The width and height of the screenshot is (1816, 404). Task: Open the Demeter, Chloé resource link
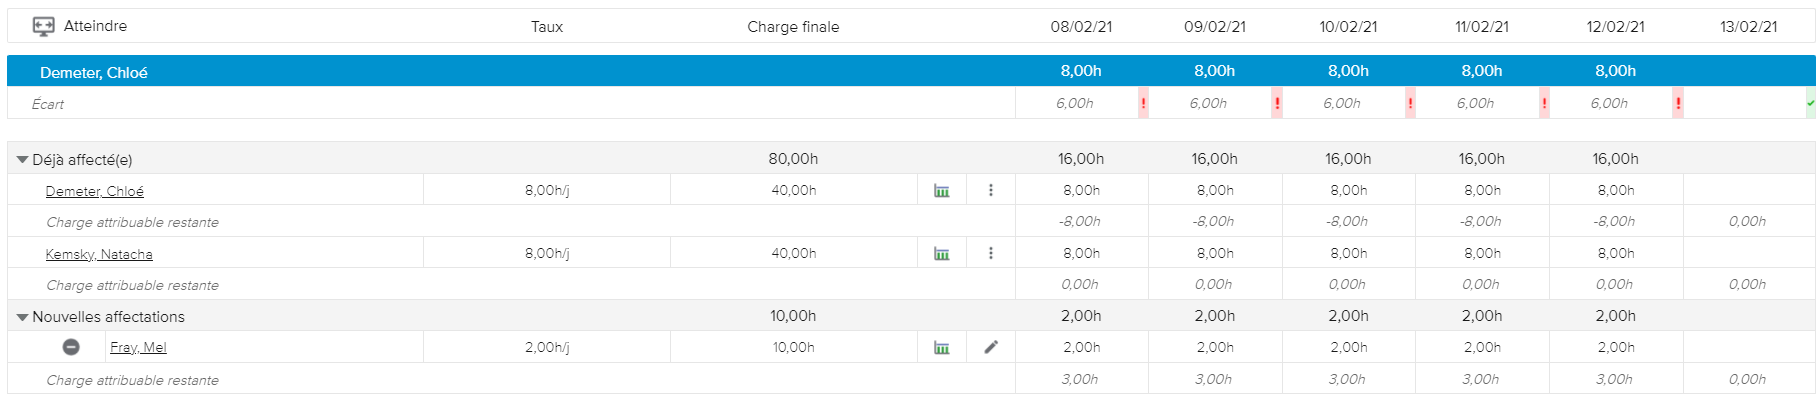pyautogui.click(x=94, y=191)
